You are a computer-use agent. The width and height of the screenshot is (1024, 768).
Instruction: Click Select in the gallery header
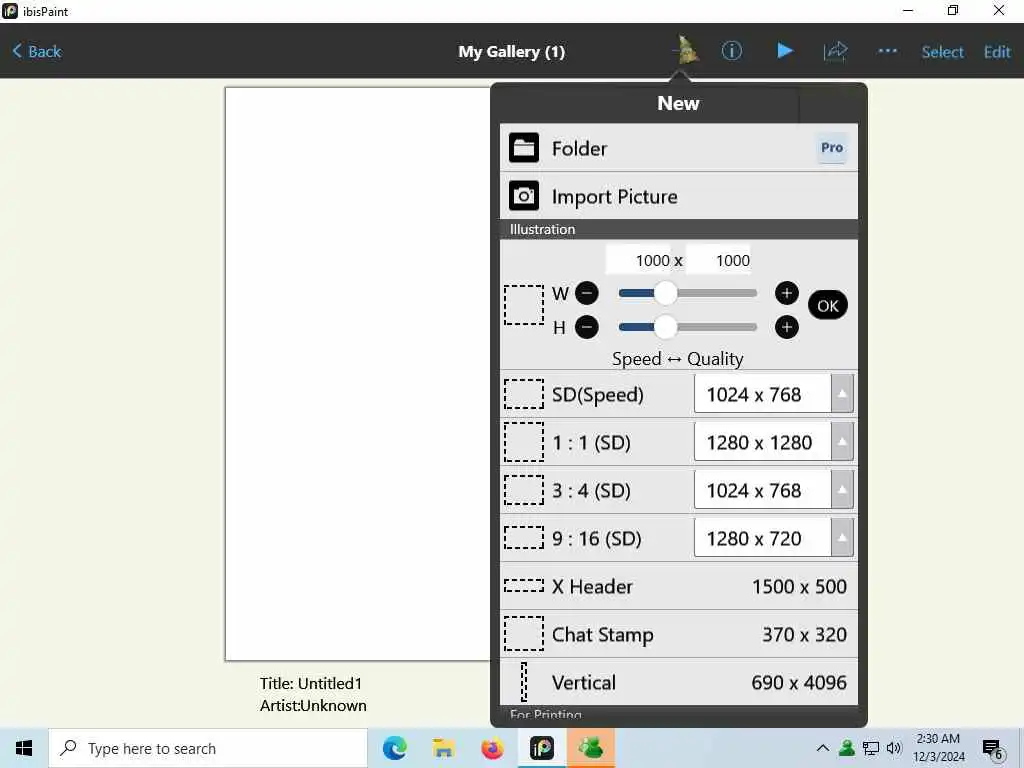(942, 52)
